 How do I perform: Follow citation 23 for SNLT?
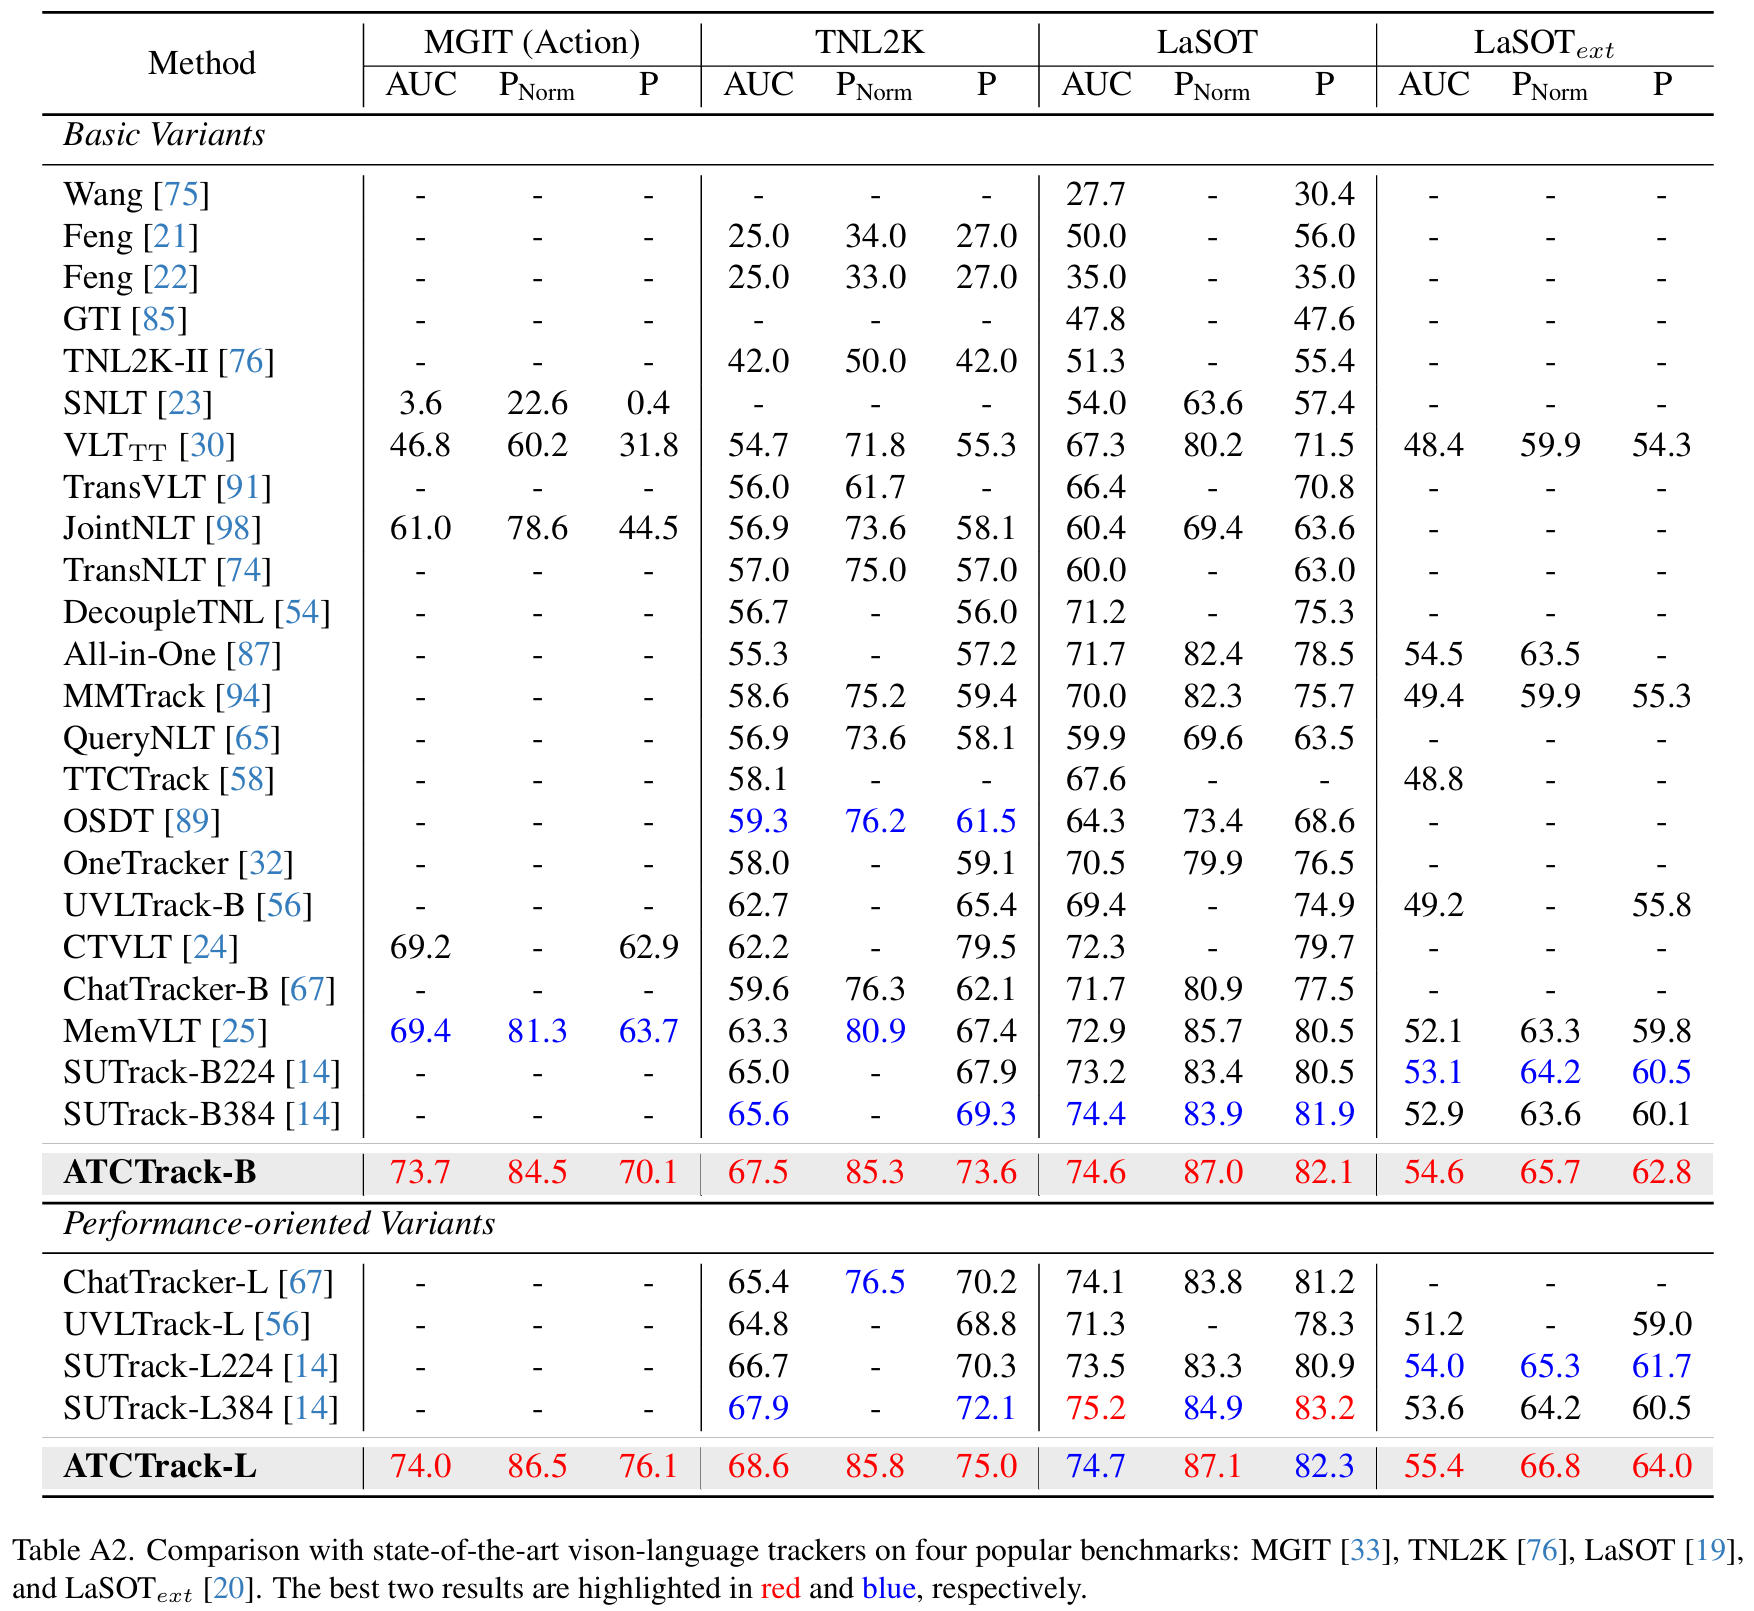[185, 403]
